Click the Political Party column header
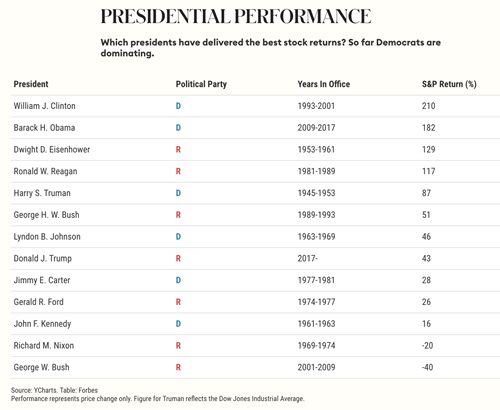Viewport: 500px width, 410px height. 201,84
